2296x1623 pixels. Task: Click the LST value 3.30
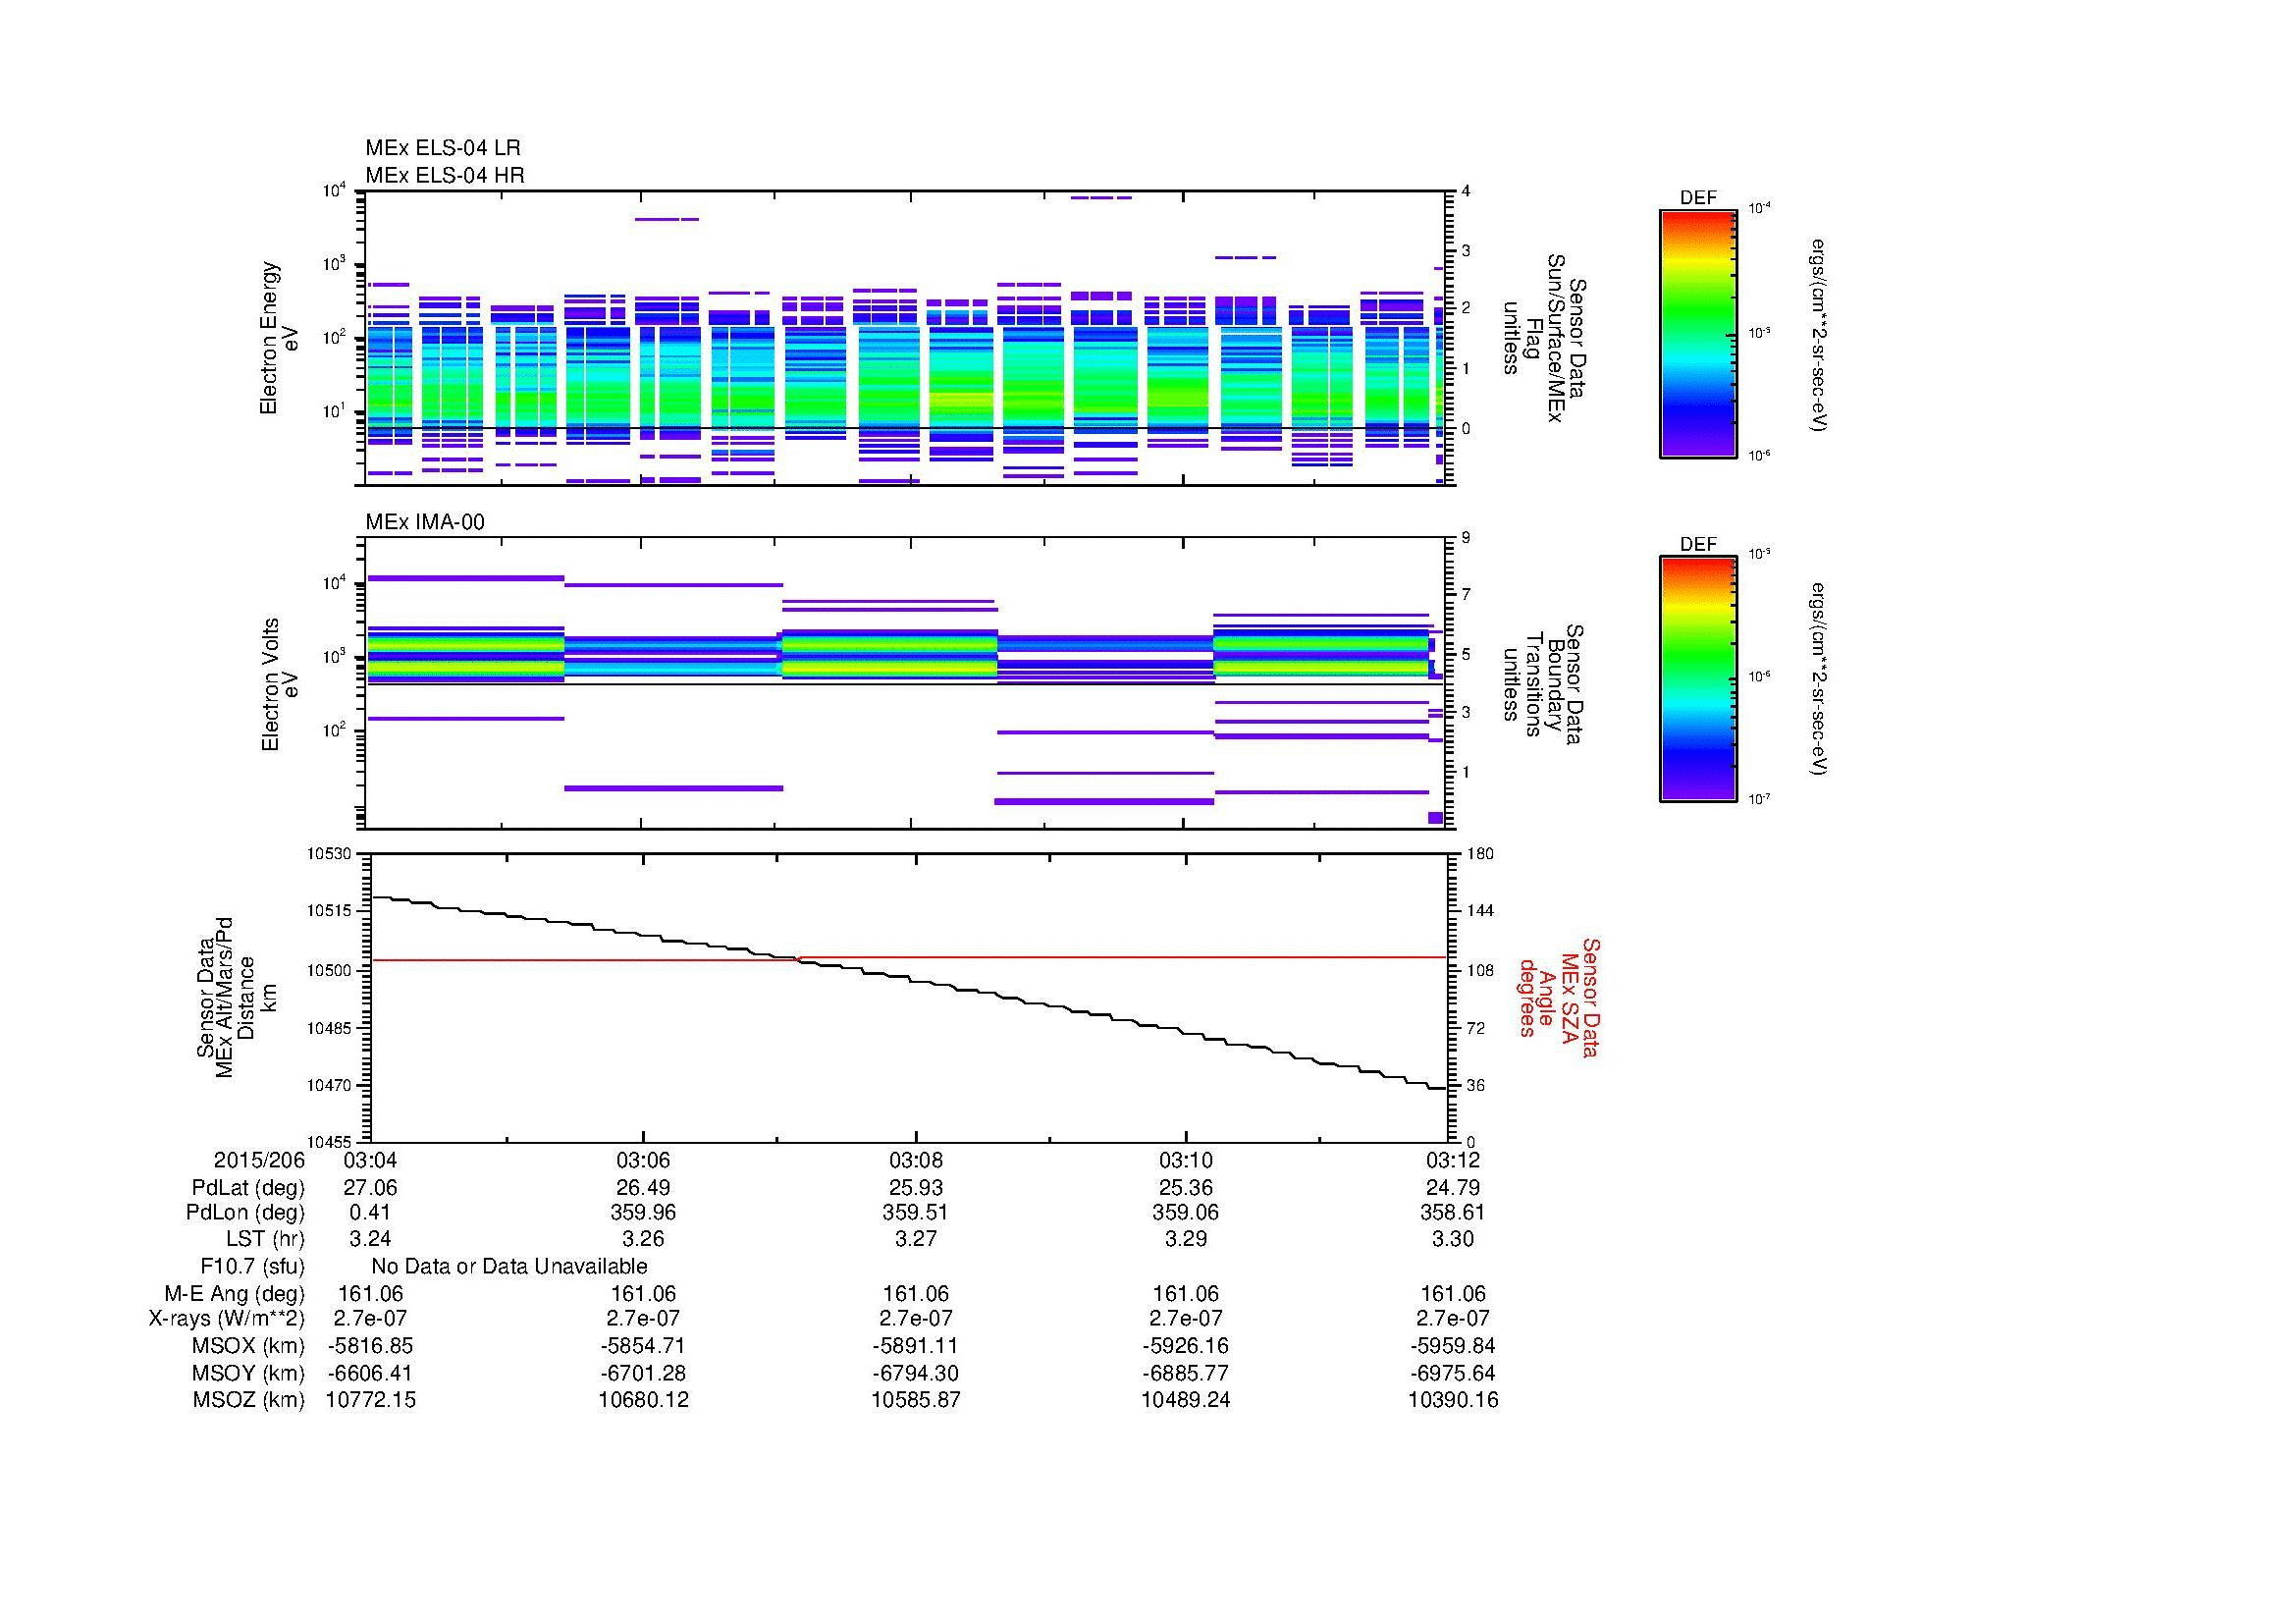pos(1452,1239)
